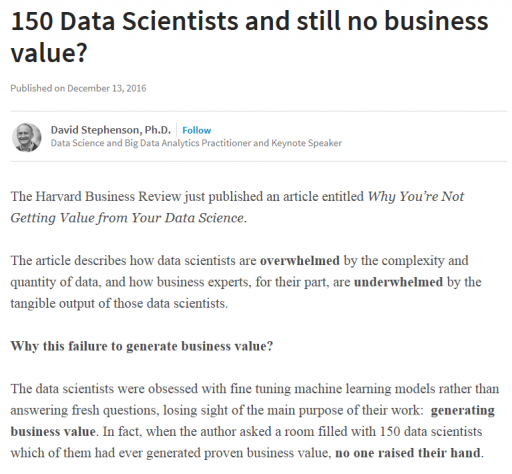512x474 pixels.
Task: Click the bold word underwhelmed
Action: (x=398, y=282)
